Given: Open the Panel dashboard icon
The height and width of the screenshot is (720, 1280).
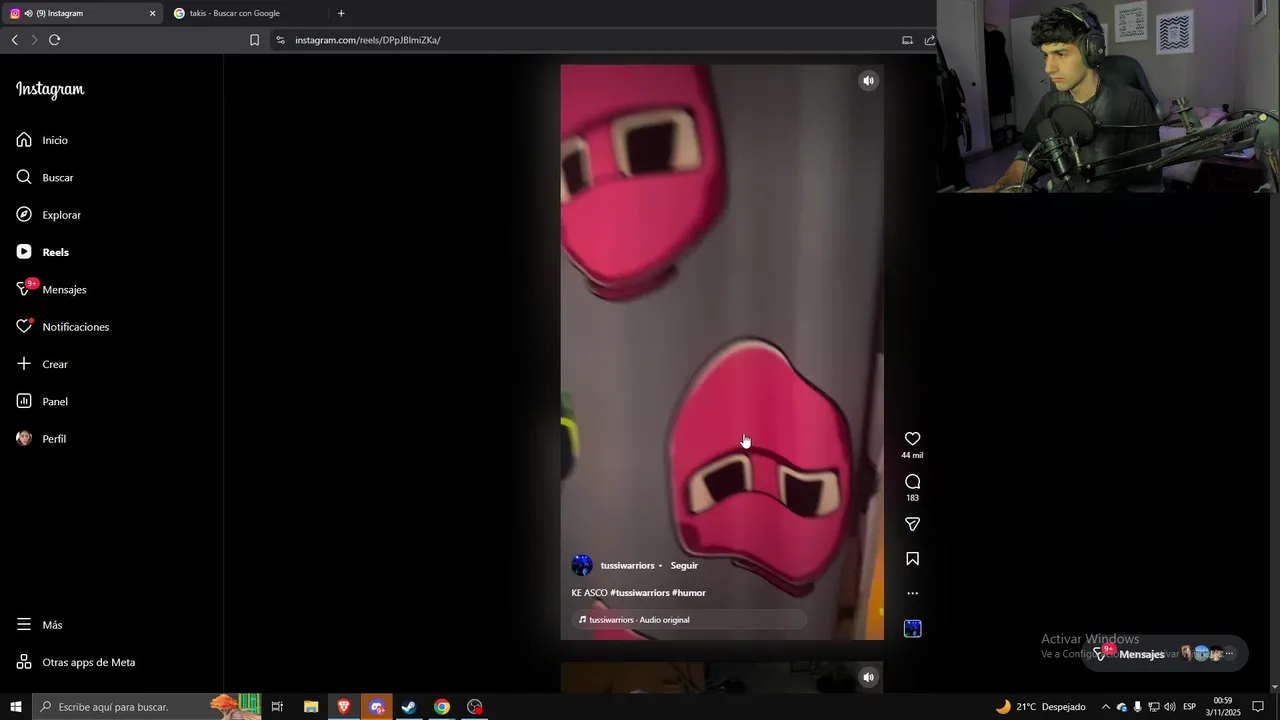Looking at the screenshot, I should 24,401.
